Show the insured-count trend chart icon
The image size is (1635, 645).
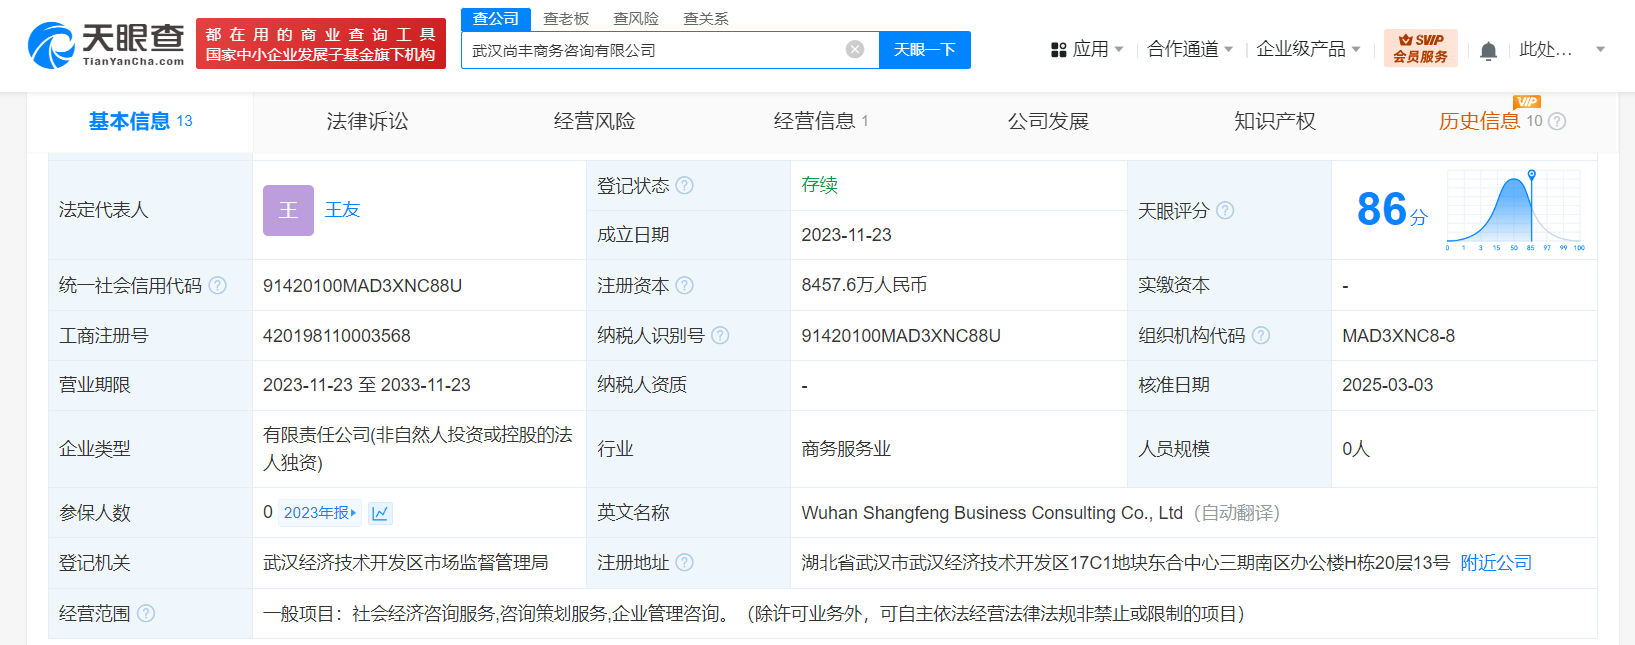pos(380,514)
